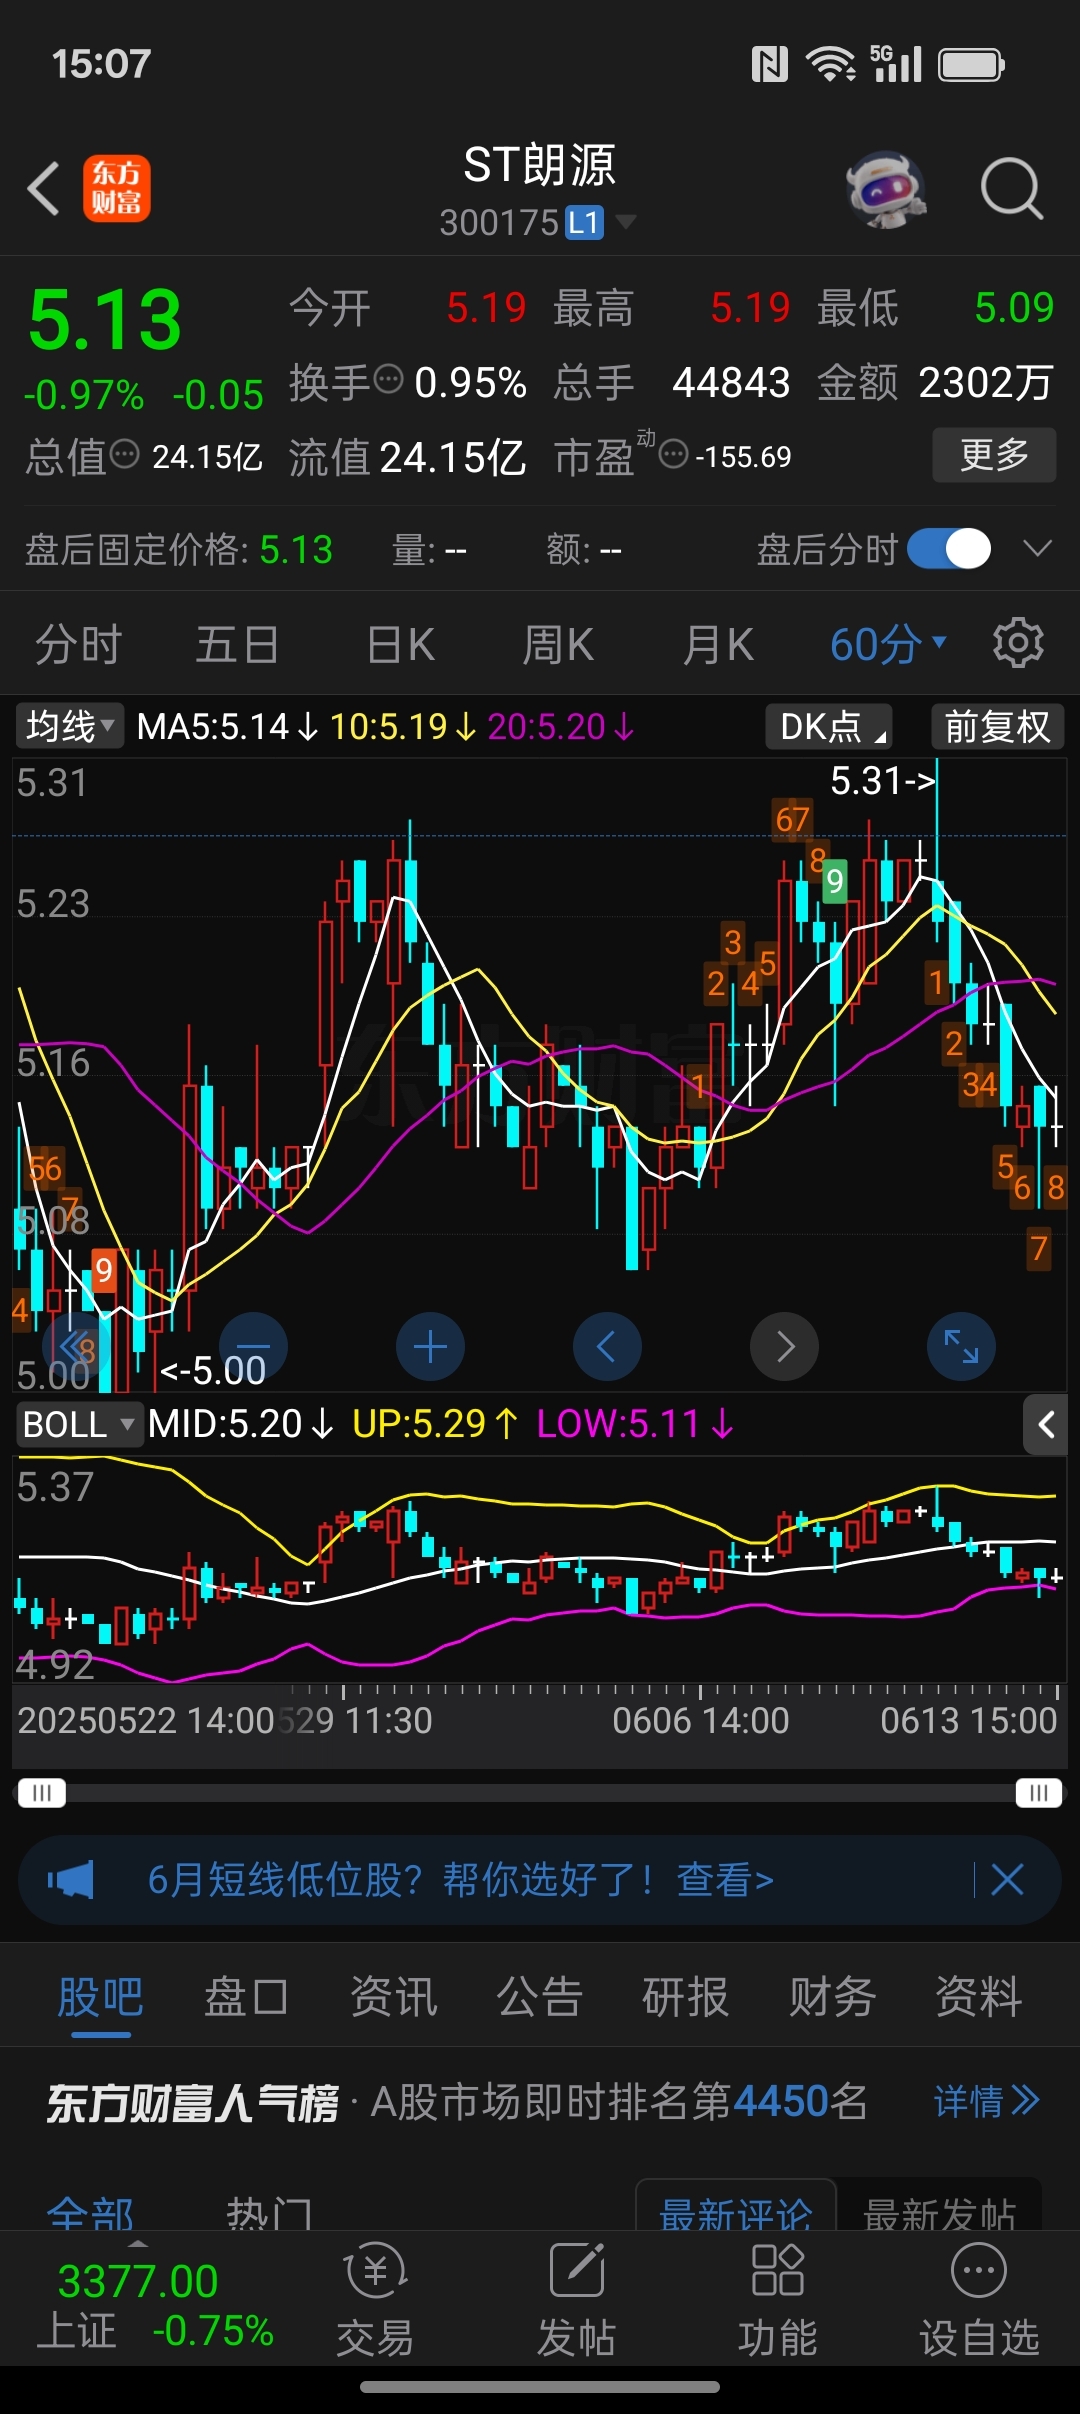Open the 公告 tab
1080x2414 pixels.
point(539,1997)
